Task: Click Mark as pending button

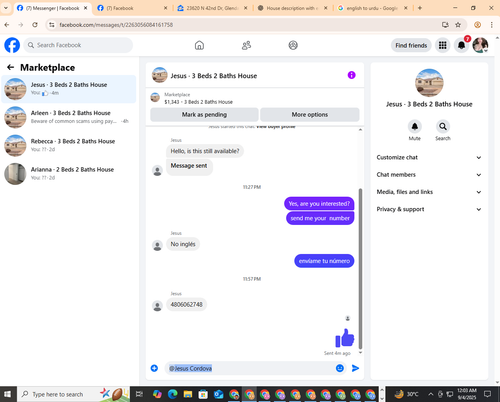Action: (x=204, y=114)
